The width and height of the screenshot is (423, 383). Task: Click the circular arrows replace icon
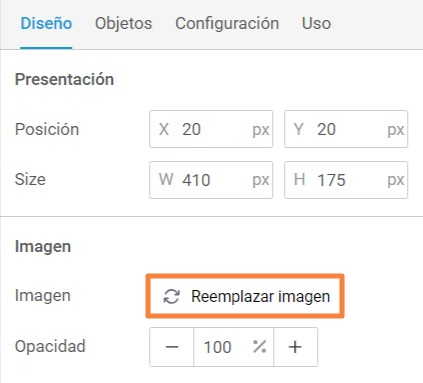(x=172, y=296)
